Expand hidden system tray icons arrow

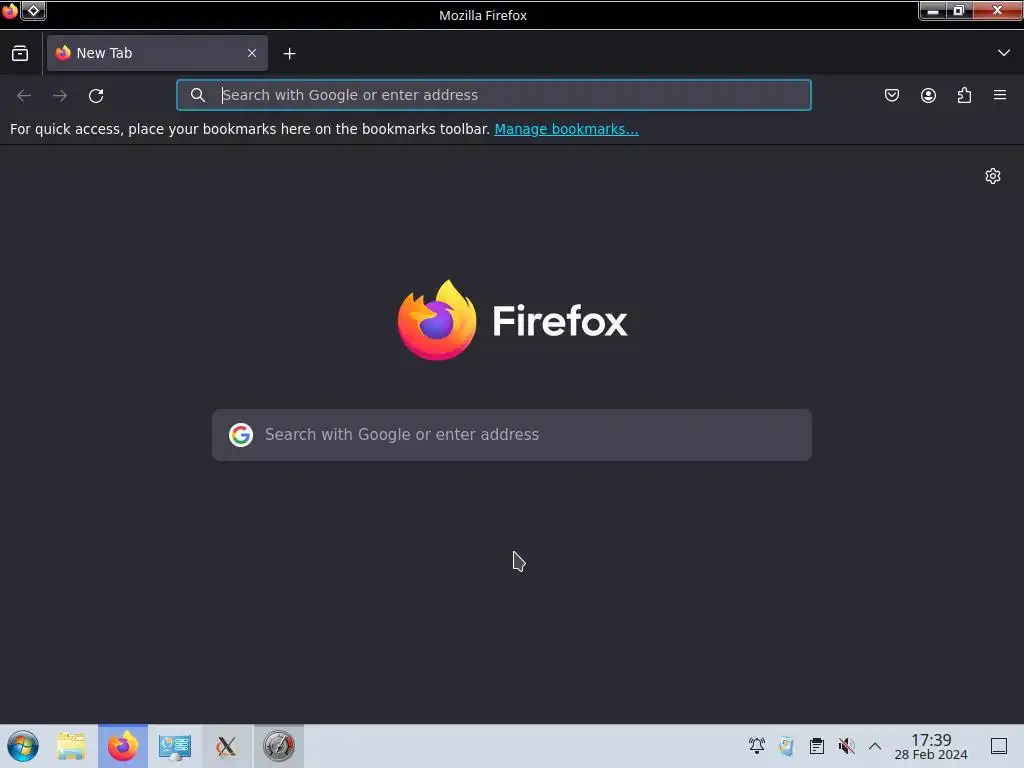875,746
